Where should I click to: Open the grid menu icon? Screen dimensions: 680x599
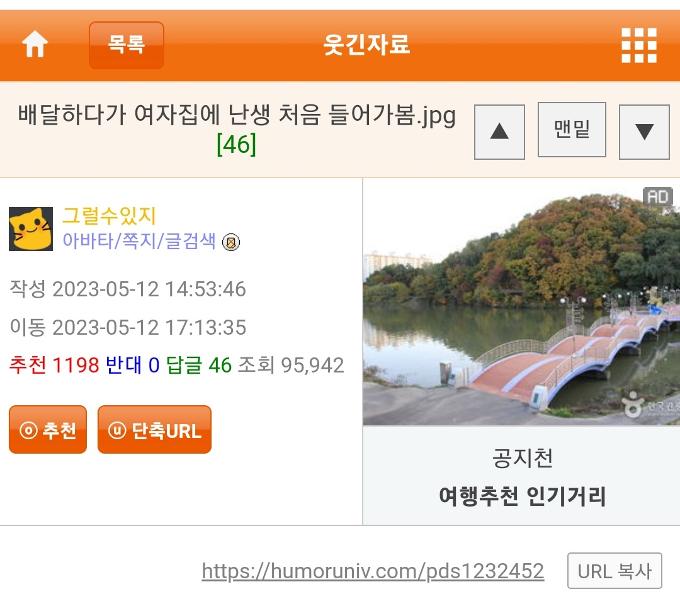click(x=639, y=45)
